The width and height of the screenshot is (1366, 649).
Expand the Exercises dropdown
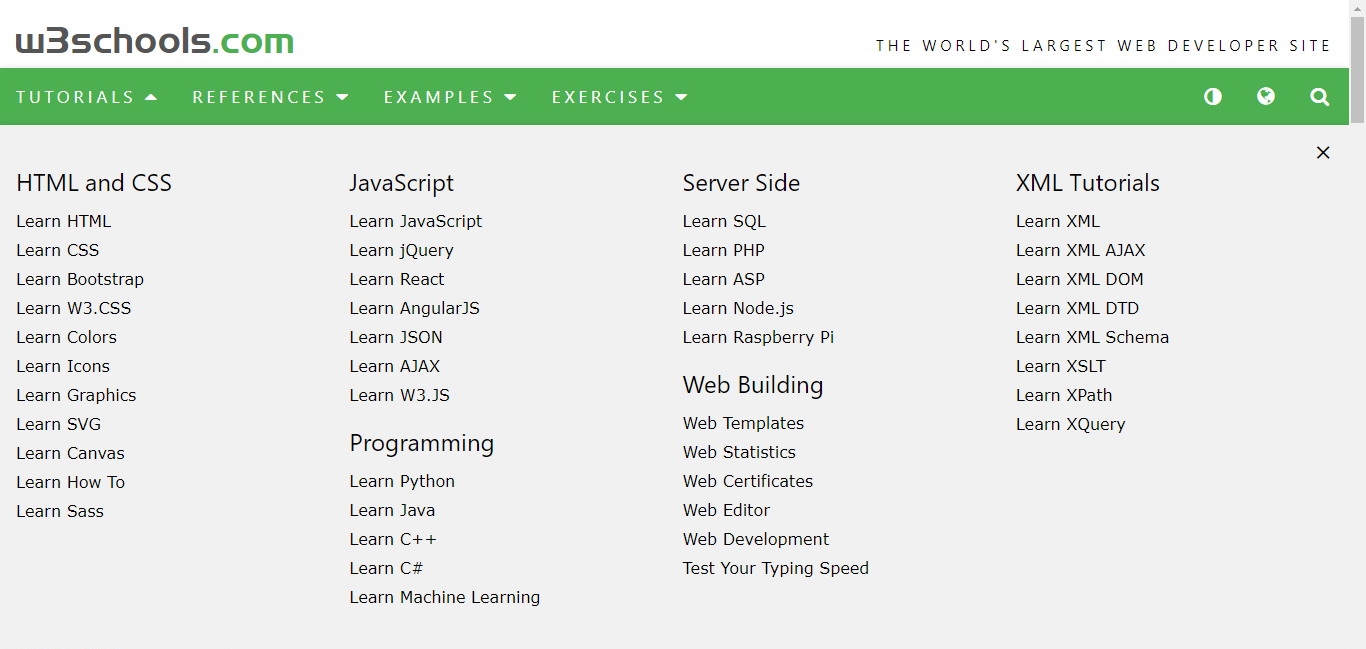[x=620, y=97]
